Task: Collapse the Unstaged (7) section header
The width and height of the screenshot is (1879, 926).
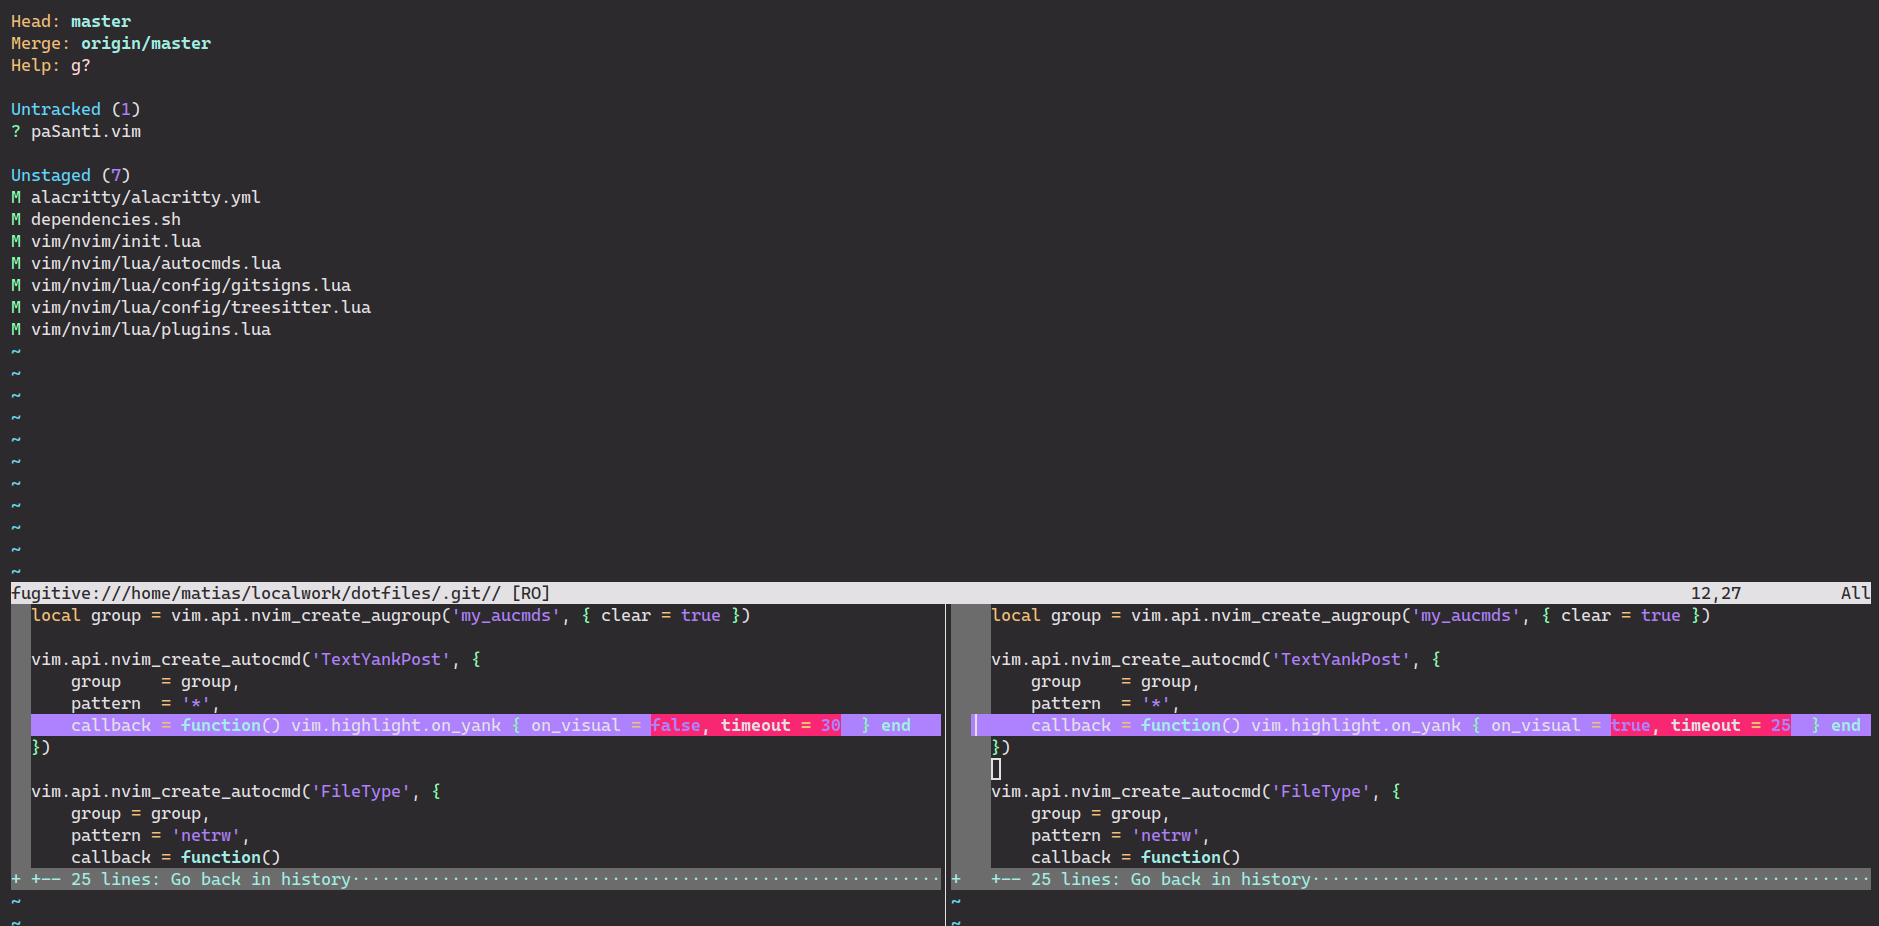Action: tap(66, 175)
